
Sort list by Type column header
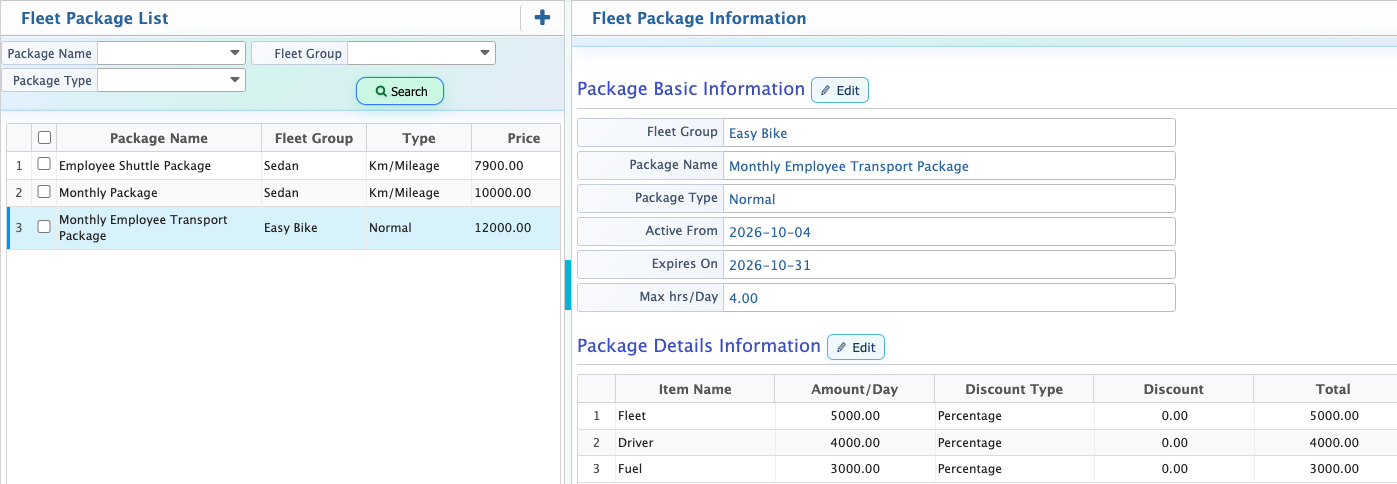click(x=419, y=138)
